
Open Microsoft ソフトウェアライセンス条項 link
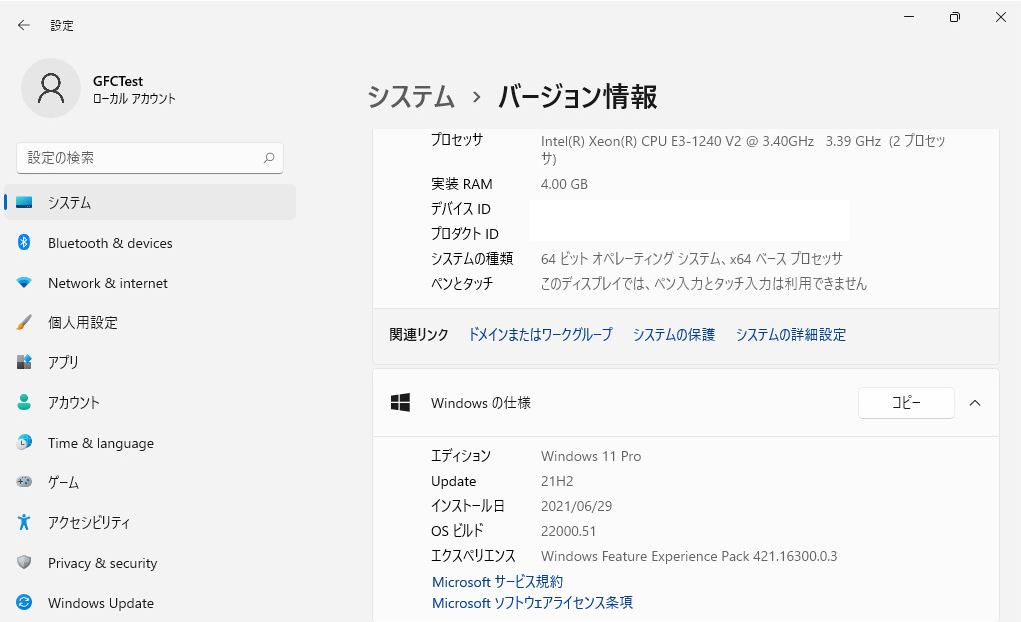532,602
